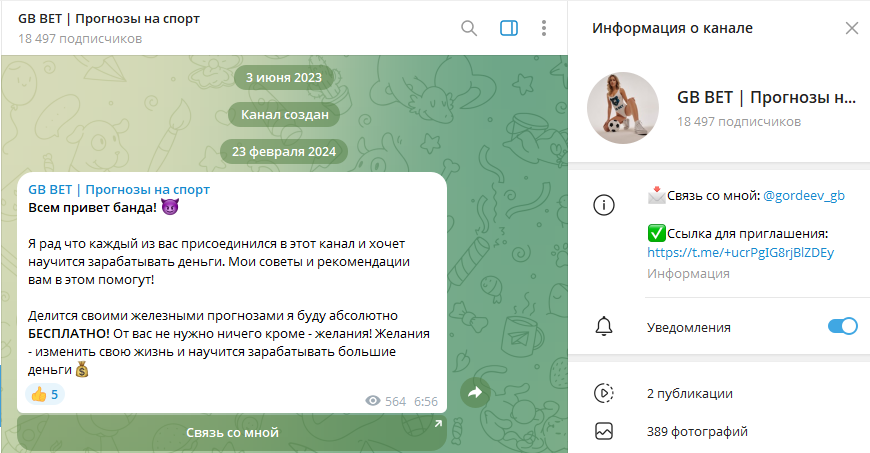Open the channel avatar photo
Image resolution: width=870 pixels, height=453 pixels.
pos(623,108)
